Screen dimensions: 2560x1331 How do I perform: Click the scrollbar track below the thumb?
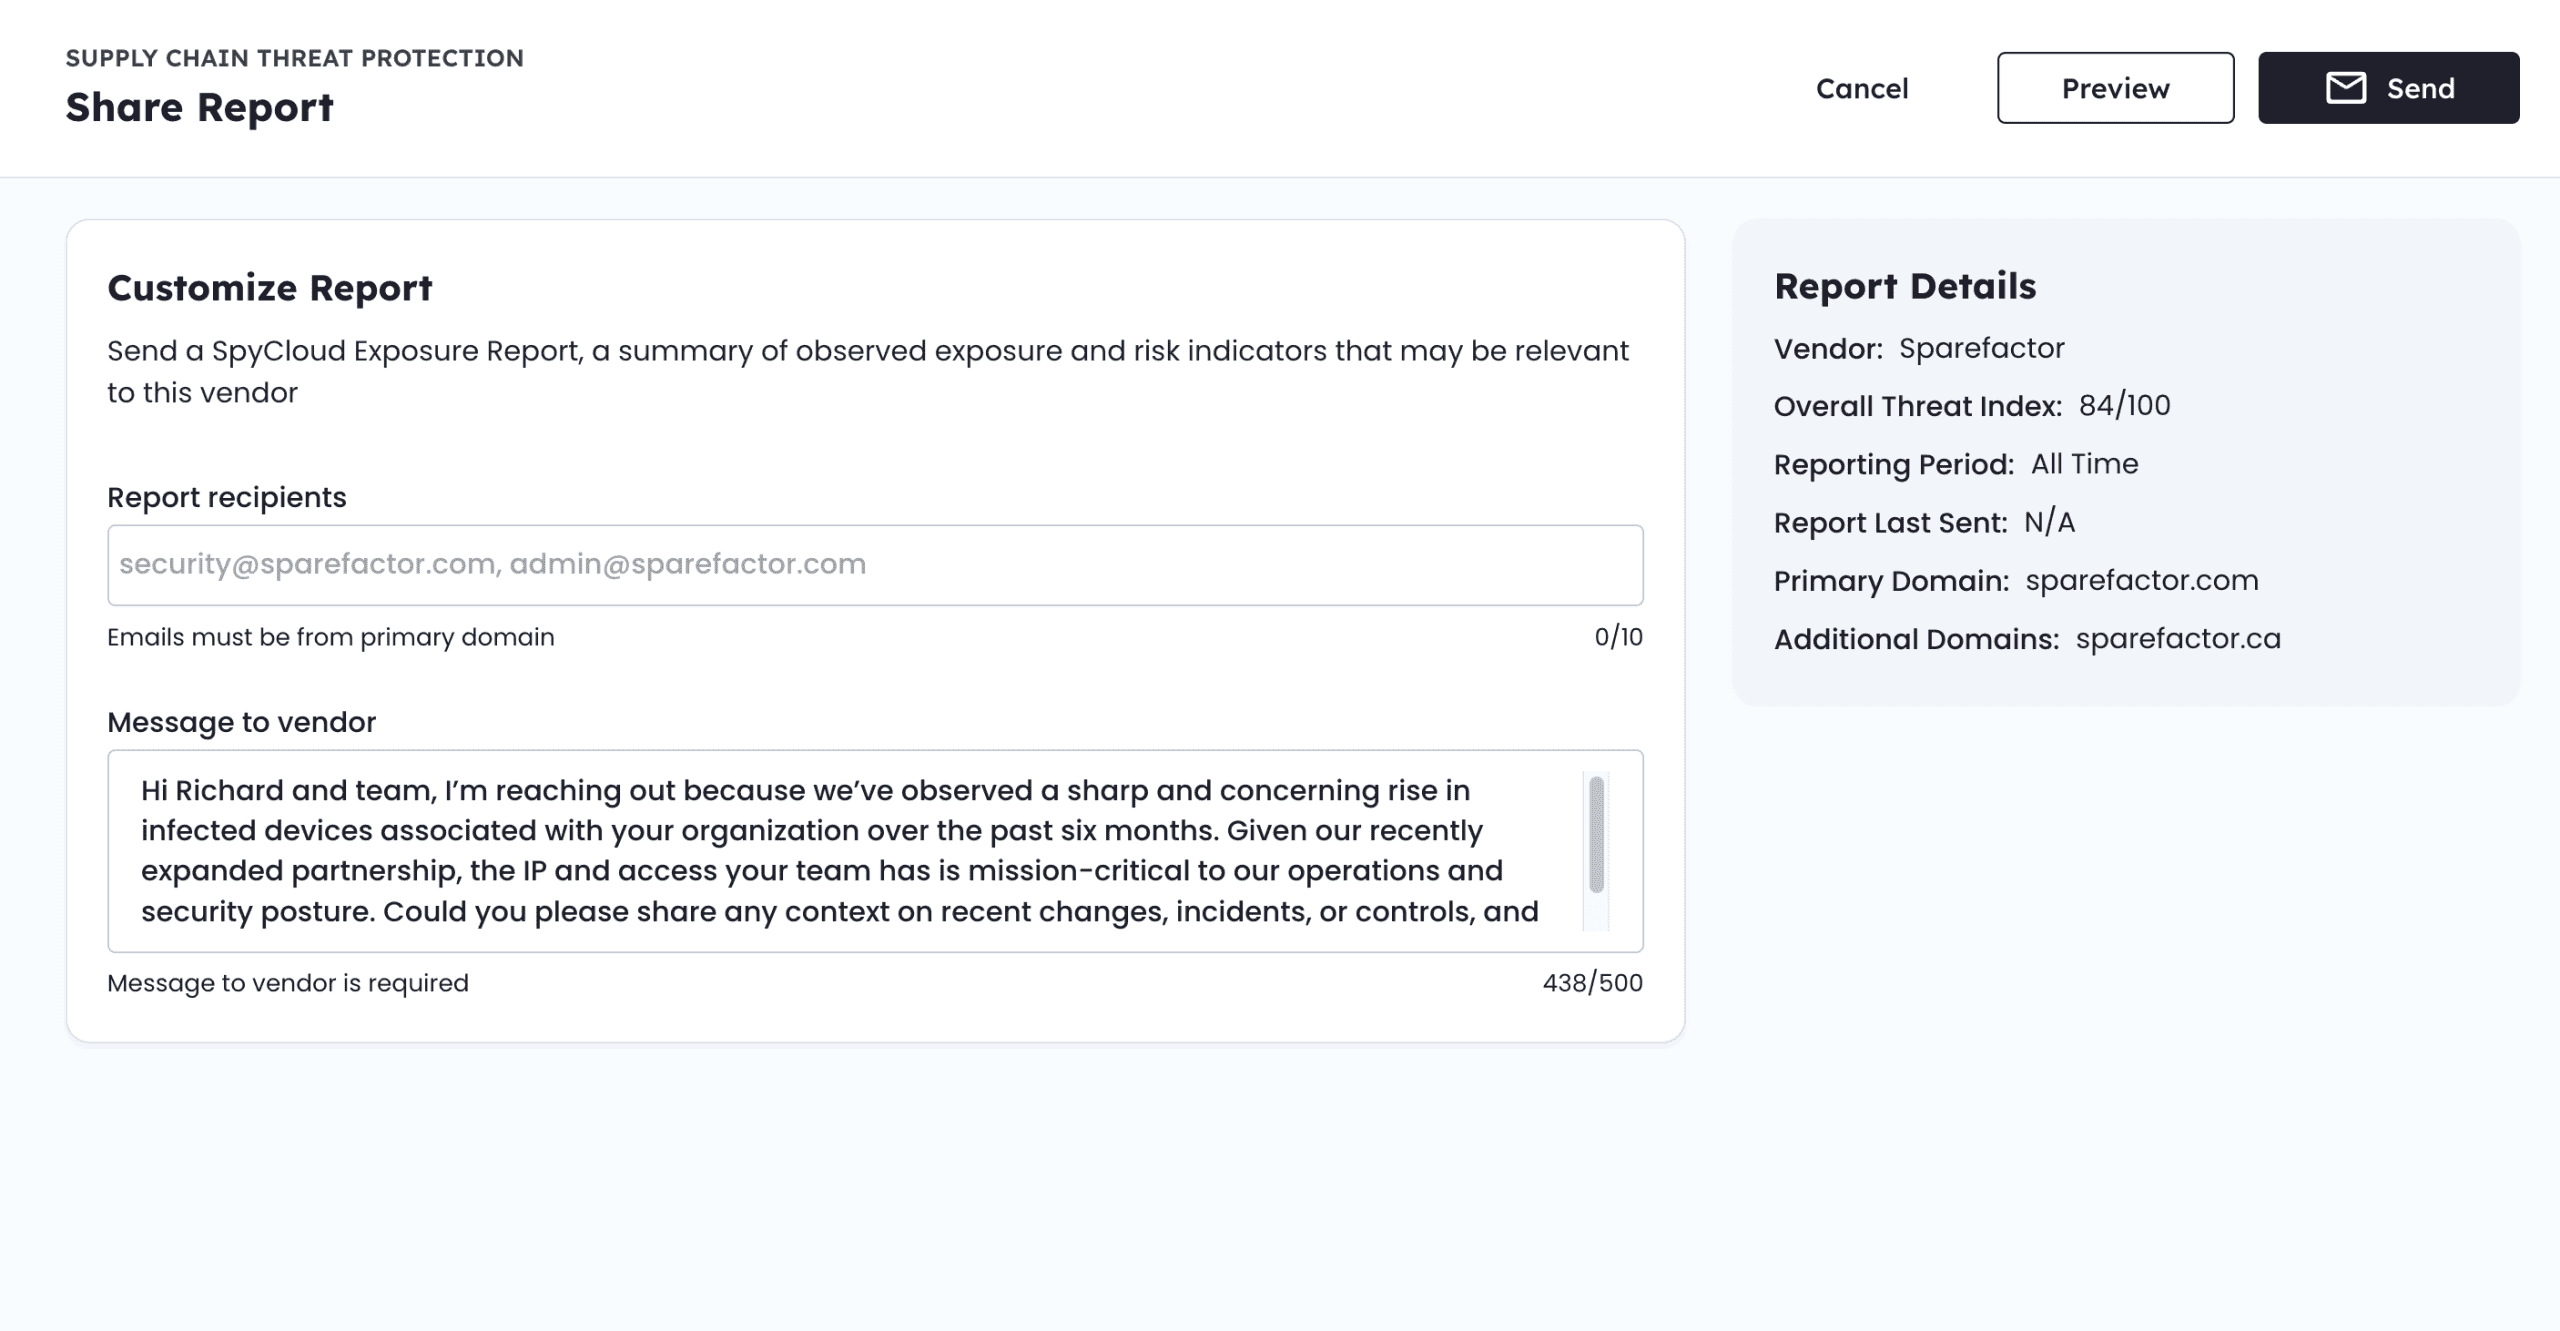tap(1596, 912)
